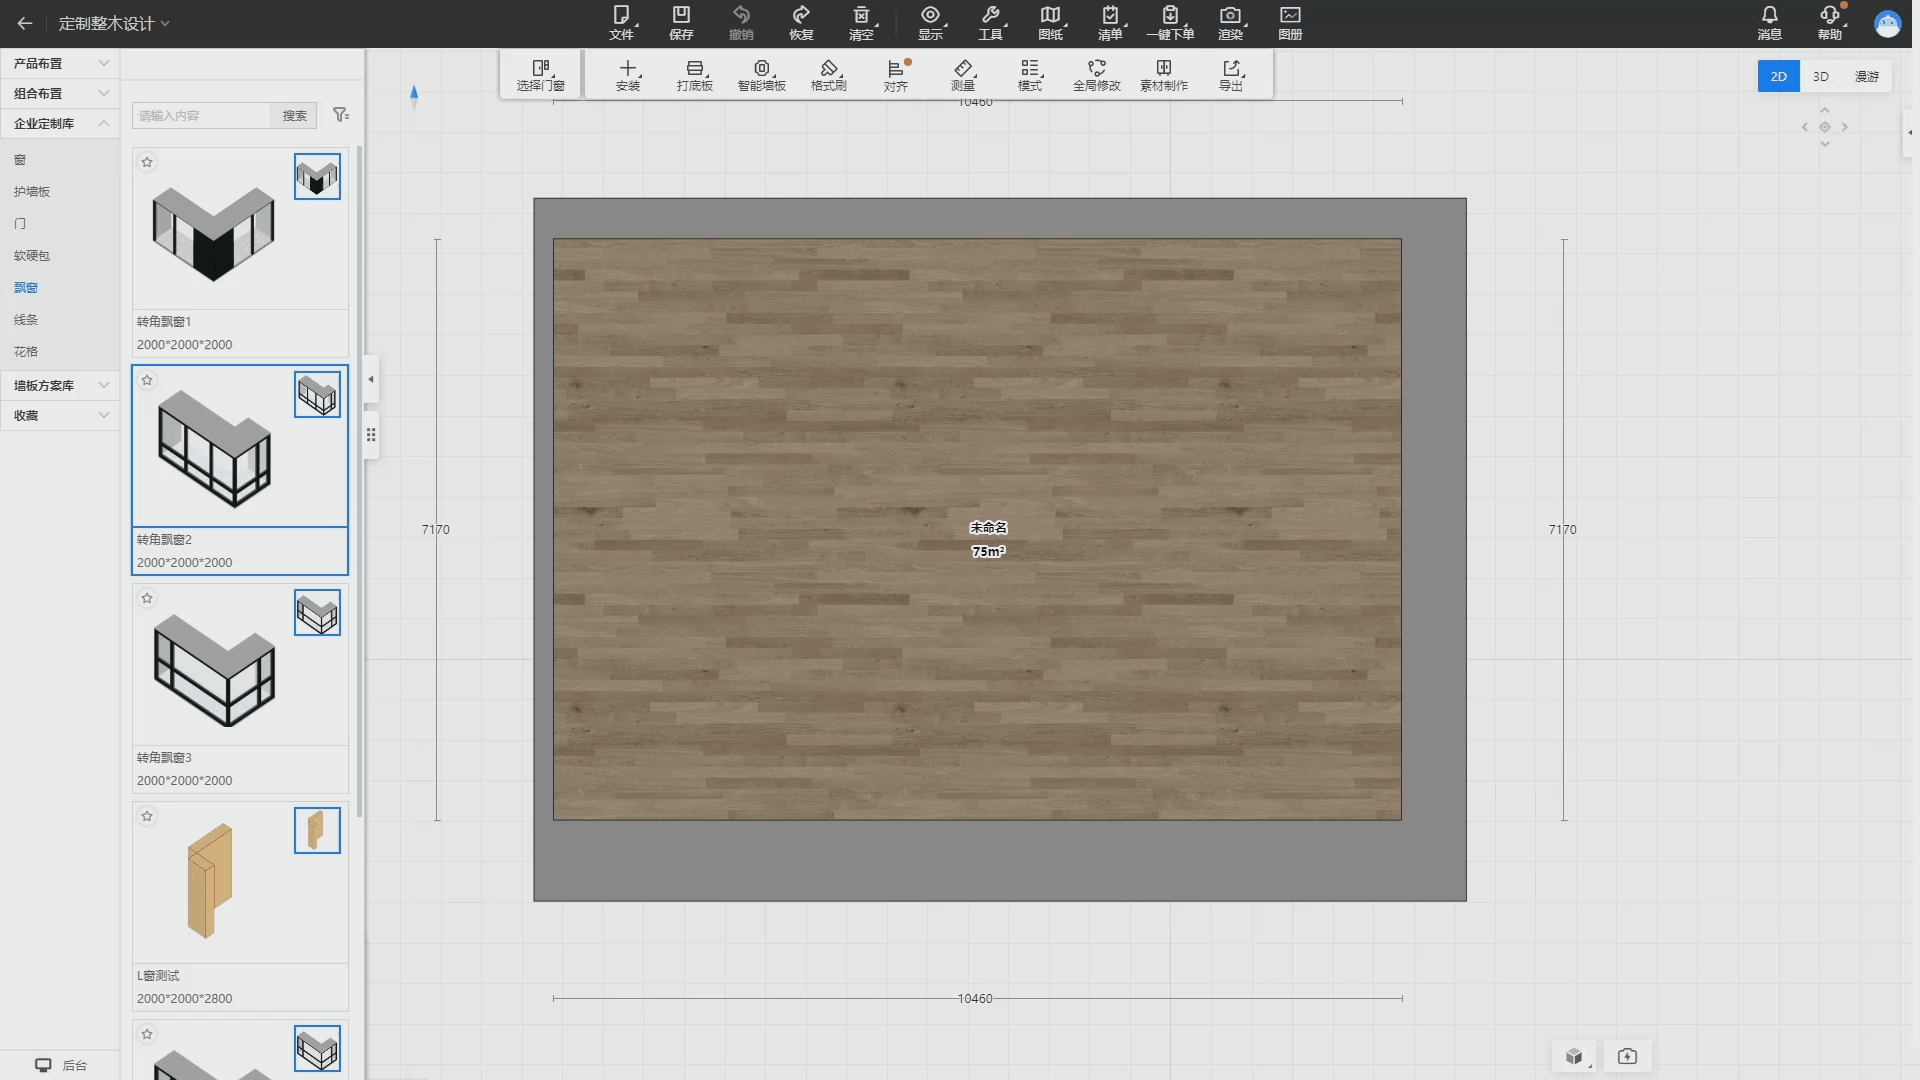
Task: Open 消息 notifications bell
Action: [1770, 22]
